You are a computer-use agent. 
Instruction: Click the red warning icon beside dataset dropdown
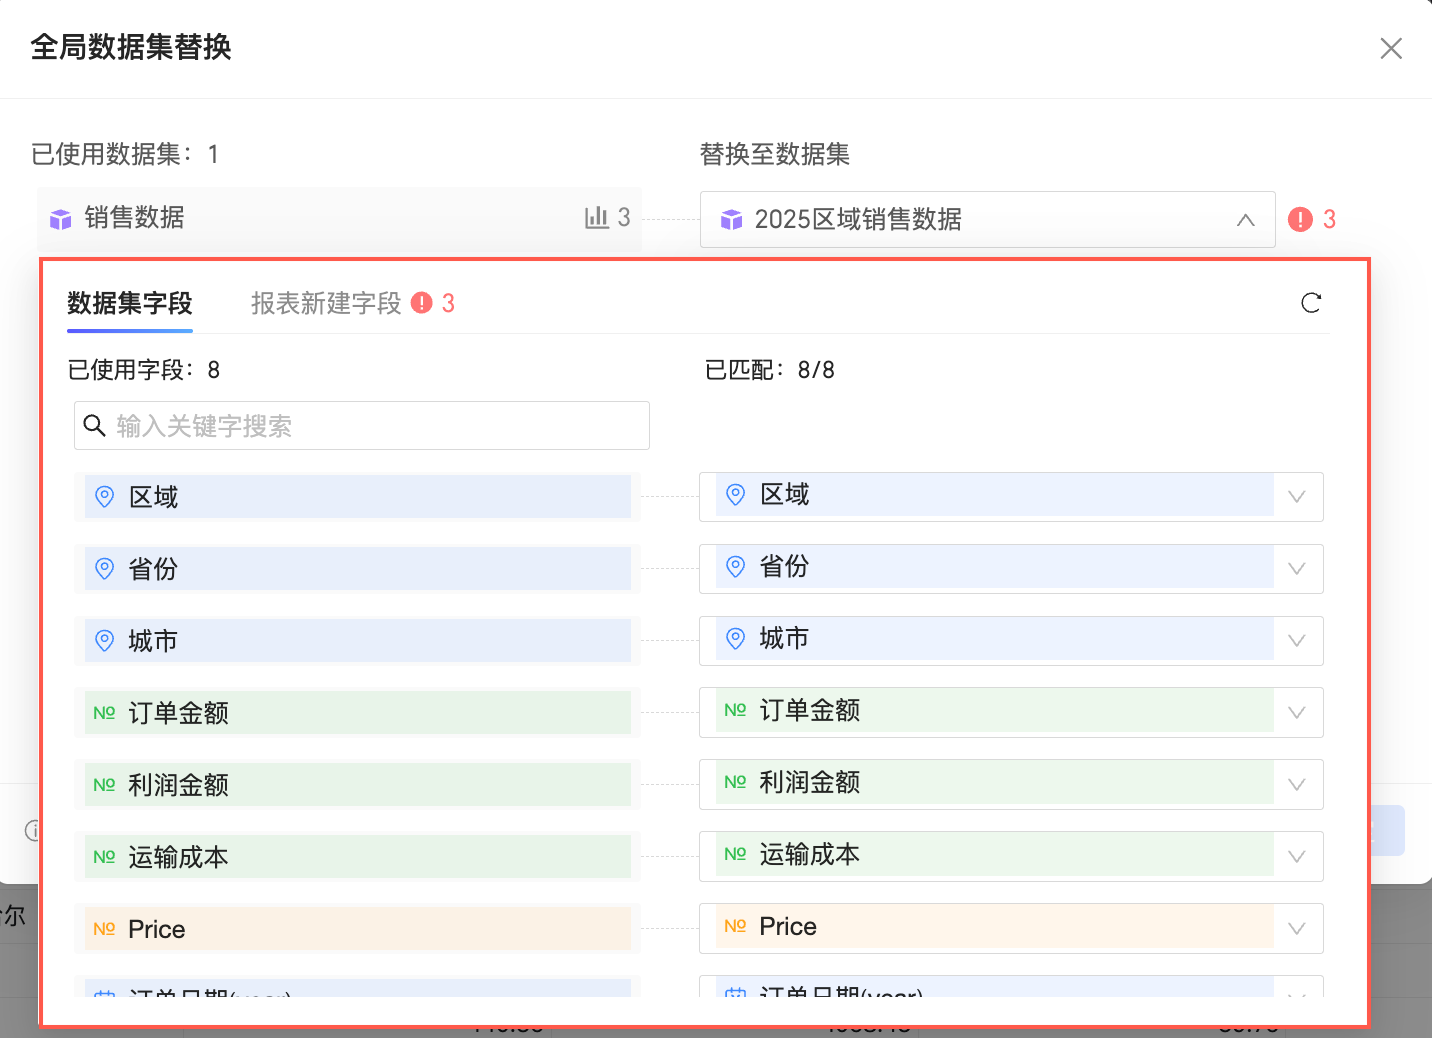tap(1300, 219)
